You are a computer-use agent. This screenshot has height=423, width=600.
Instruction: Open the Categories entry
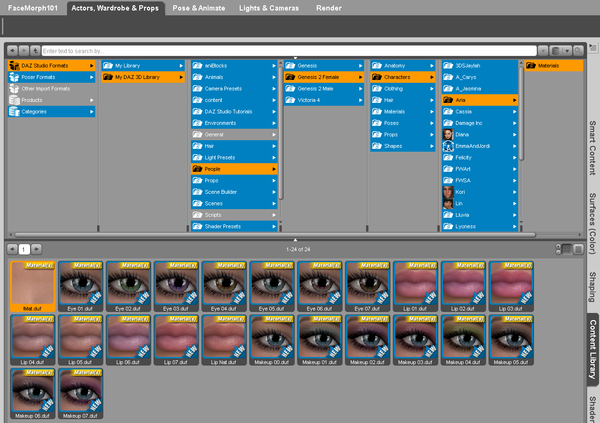click(x=52, y=111)
